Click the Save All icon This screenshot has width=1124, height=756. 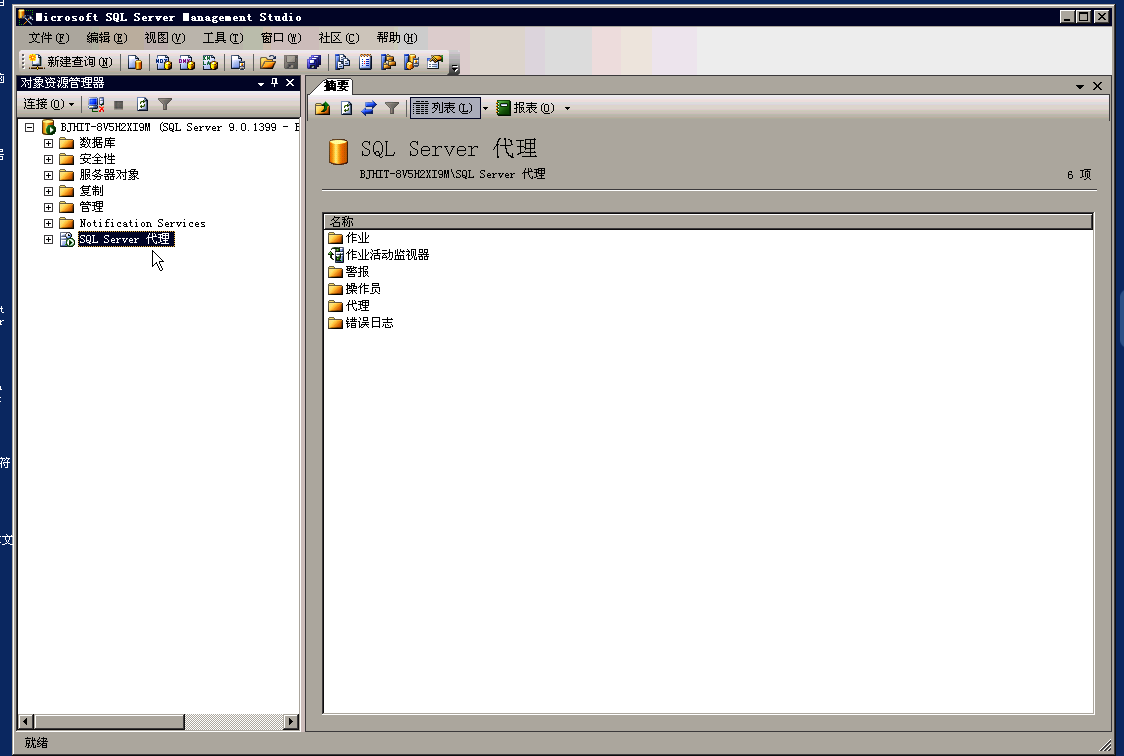313,62
